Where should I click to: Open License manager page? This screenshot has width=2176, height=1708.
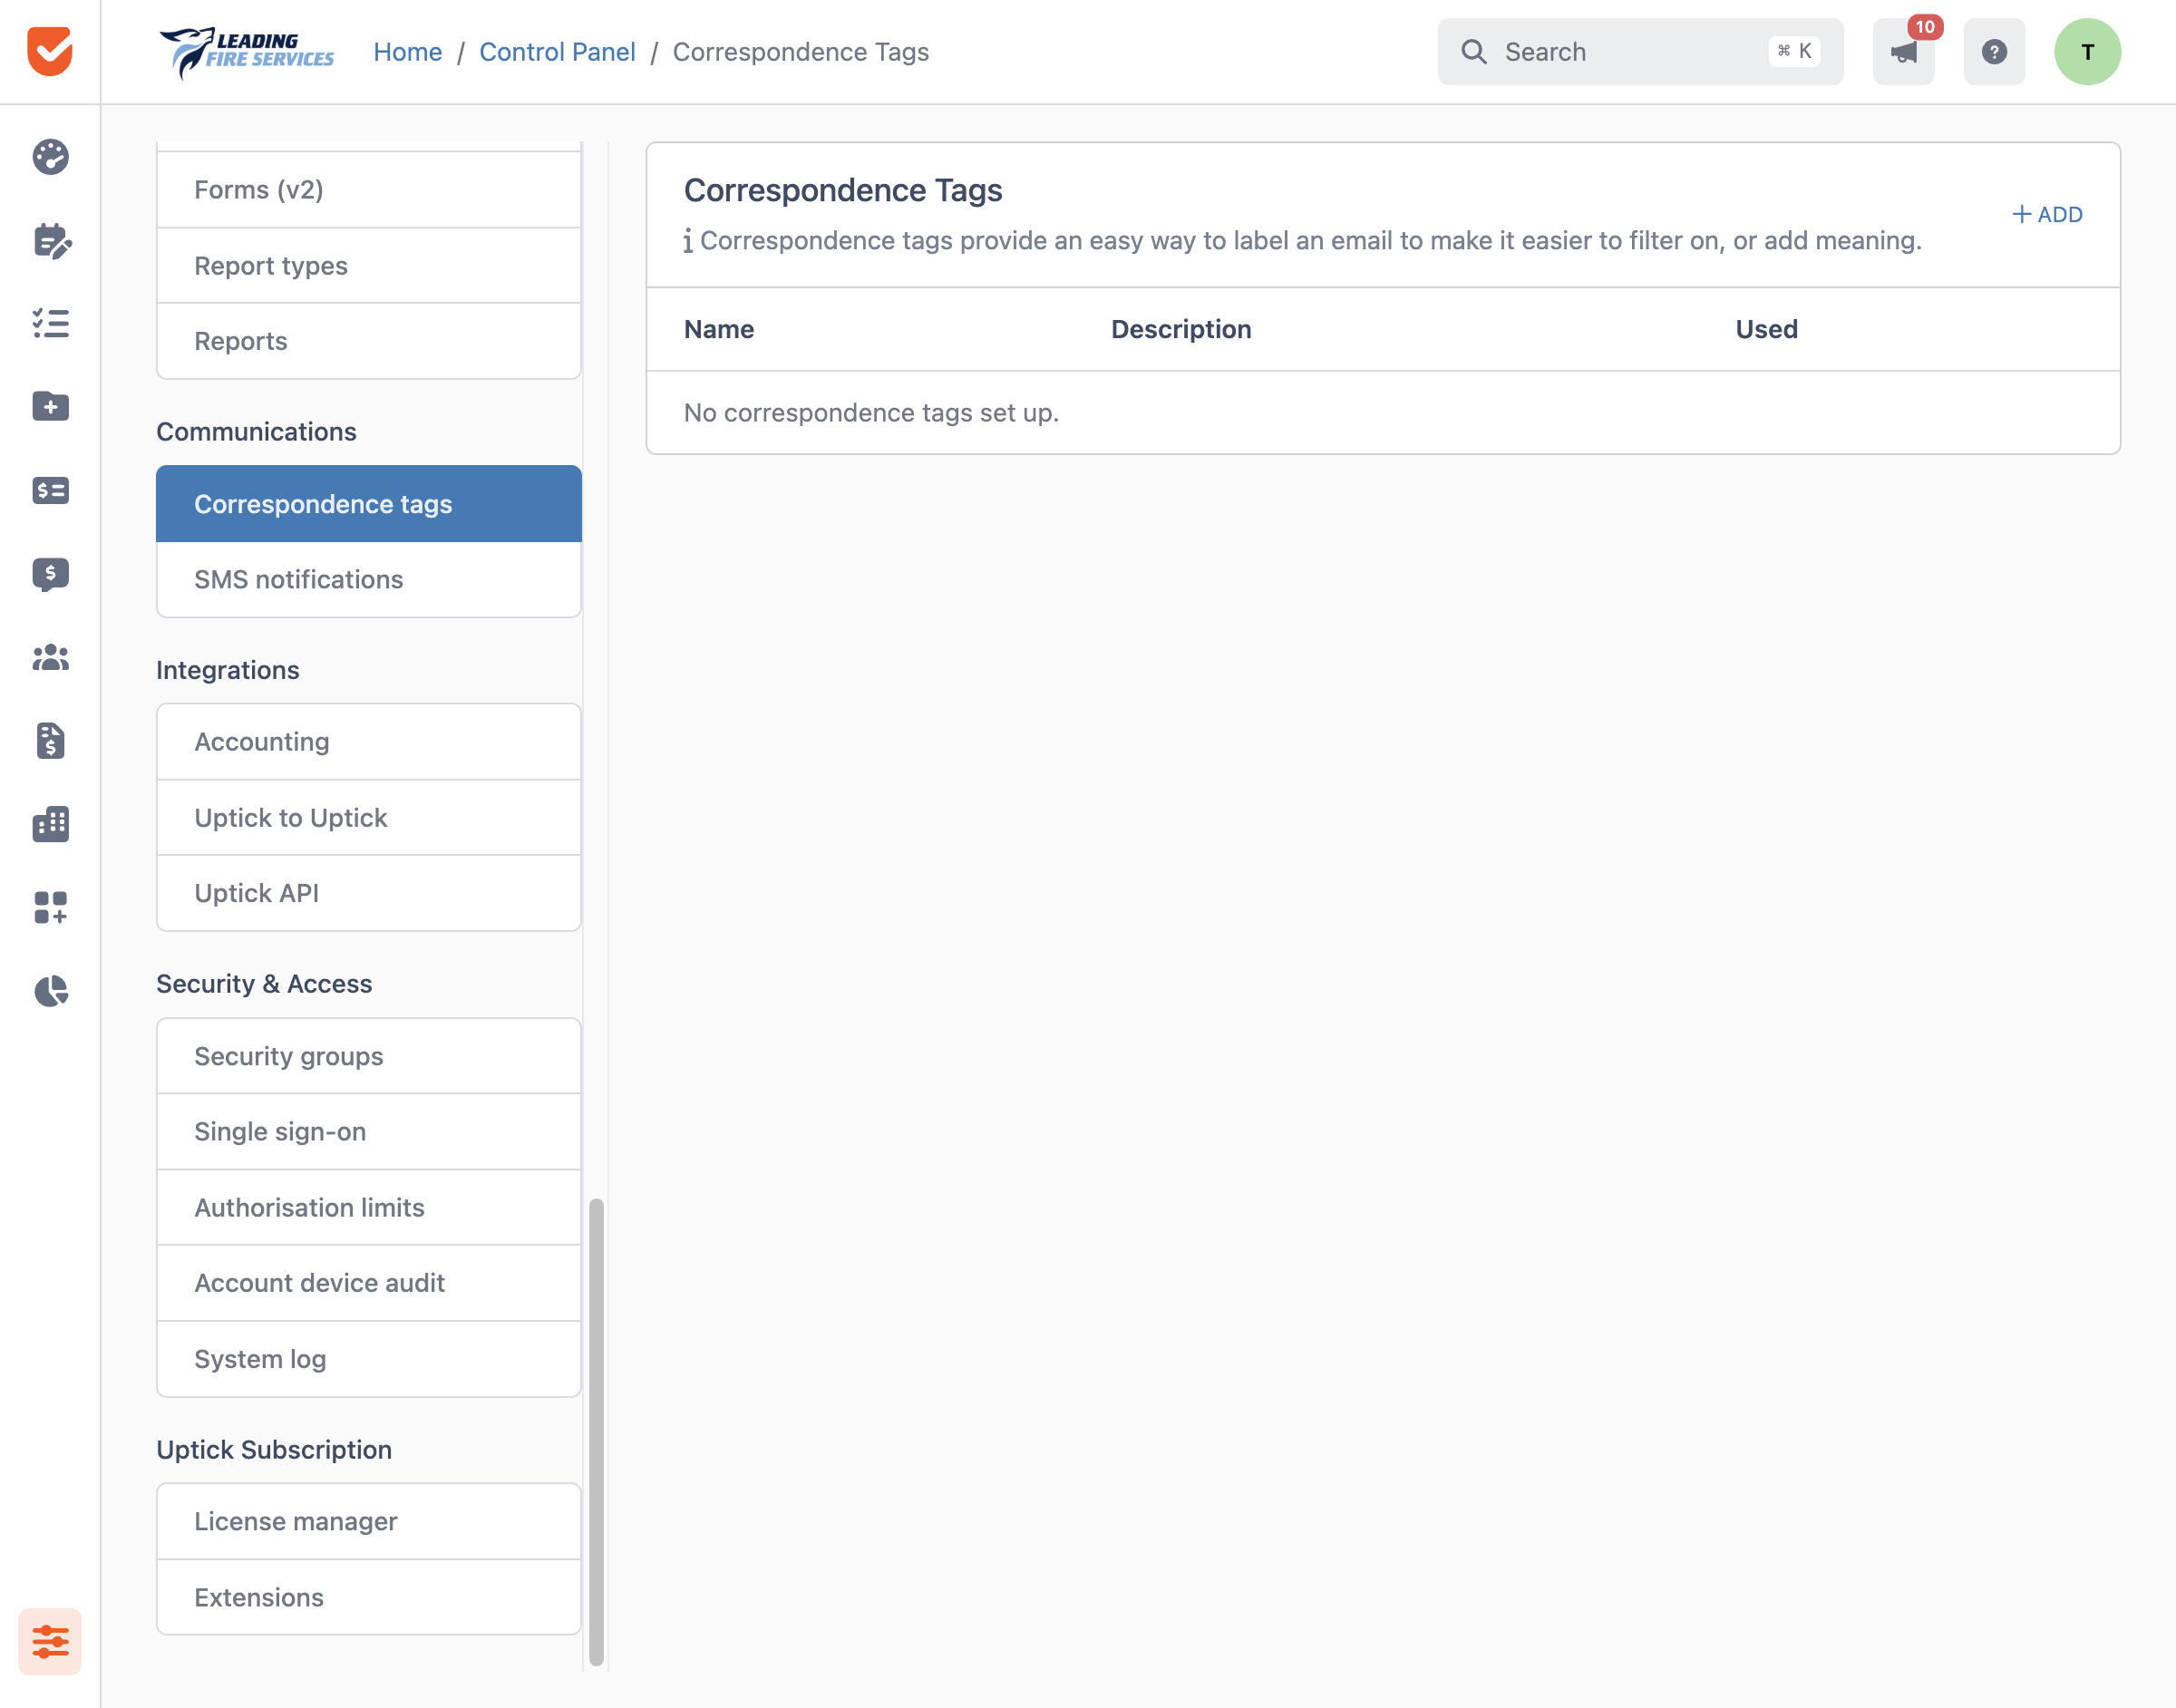point(369,1522)
